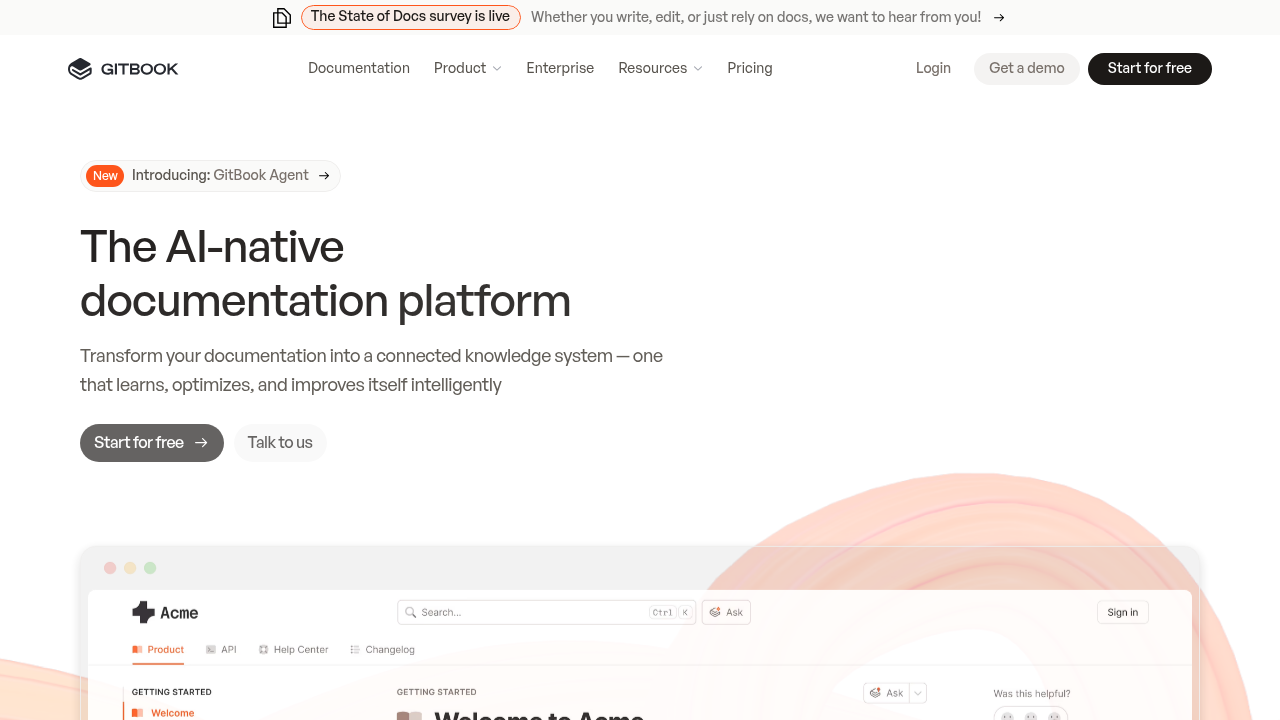
Task: Open the Documentation nav item
Action: pos(359,68)
